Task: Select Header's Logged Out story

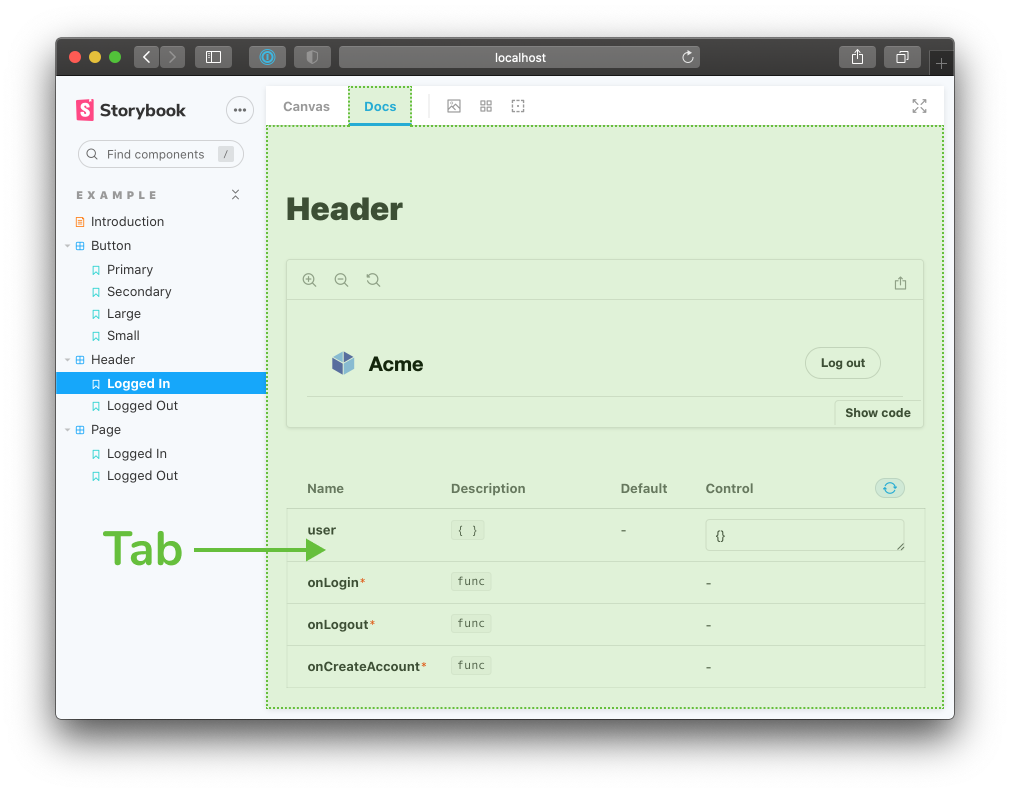Action: [142, 406]
